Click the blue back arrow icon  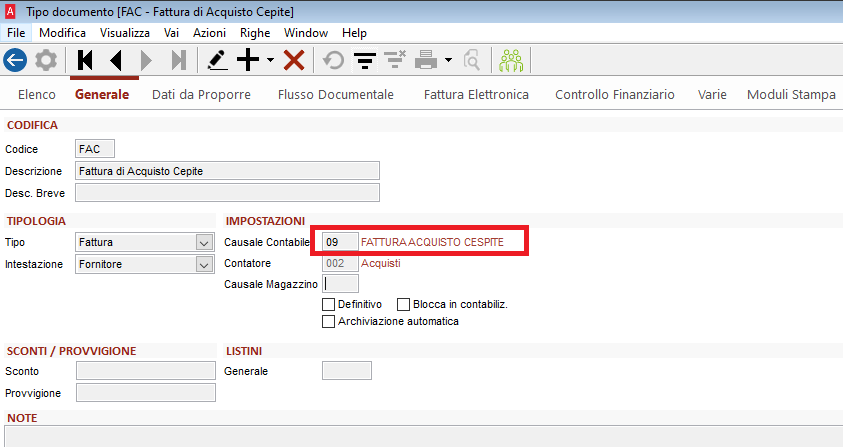click(15, 60)
